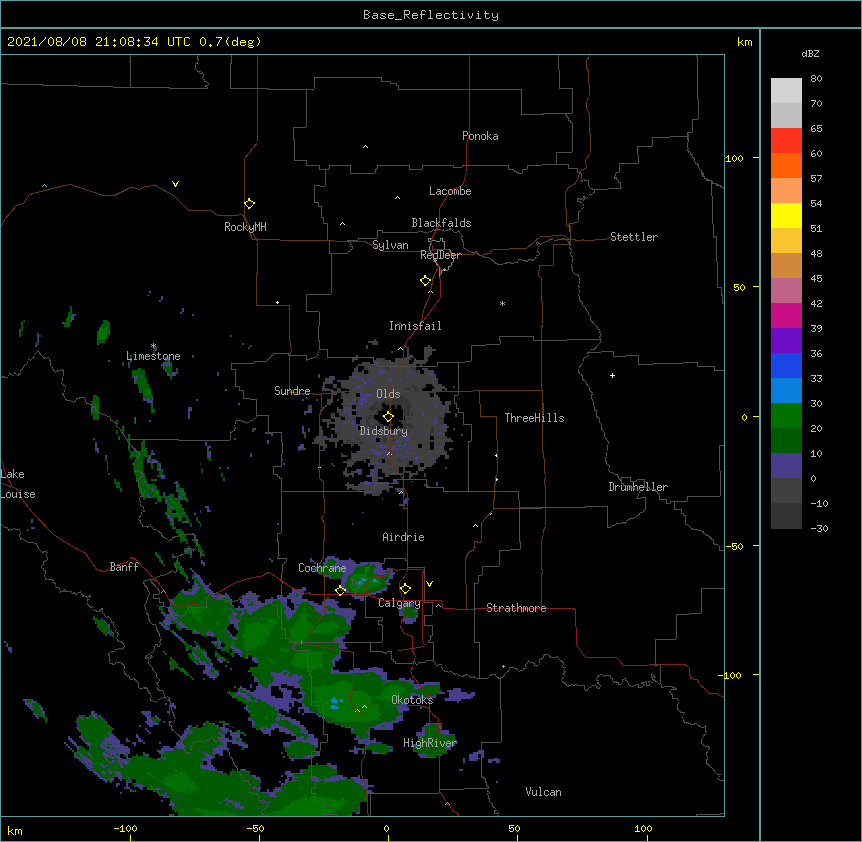
Task: Click the Ponoka city label
Action: 480,136
